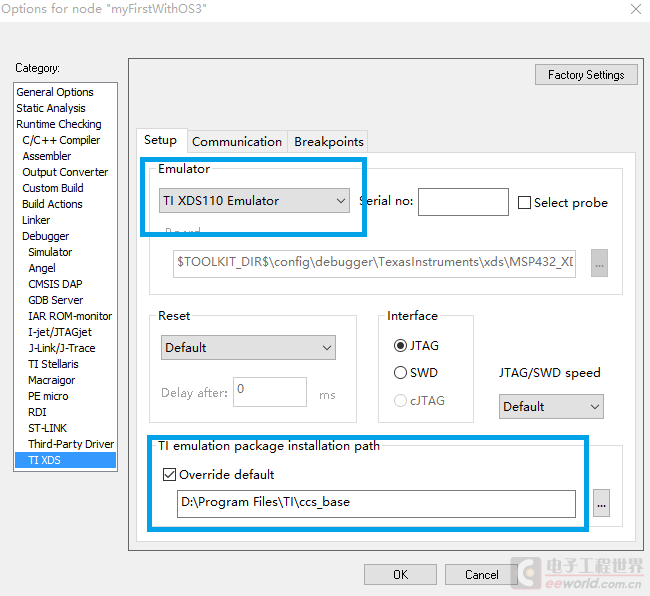The width and height of the screenshot is (650, 596).
Task: Select Linker category
Action: point(36,220)
